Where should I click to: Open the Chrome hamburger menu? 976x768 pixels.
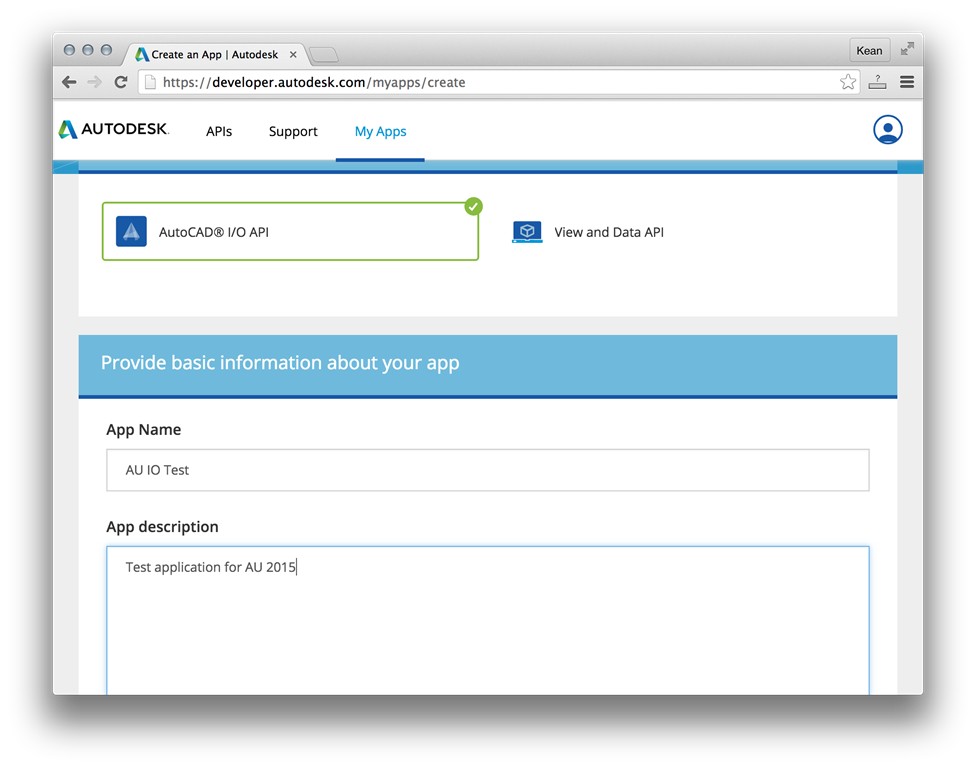point(907,82)
